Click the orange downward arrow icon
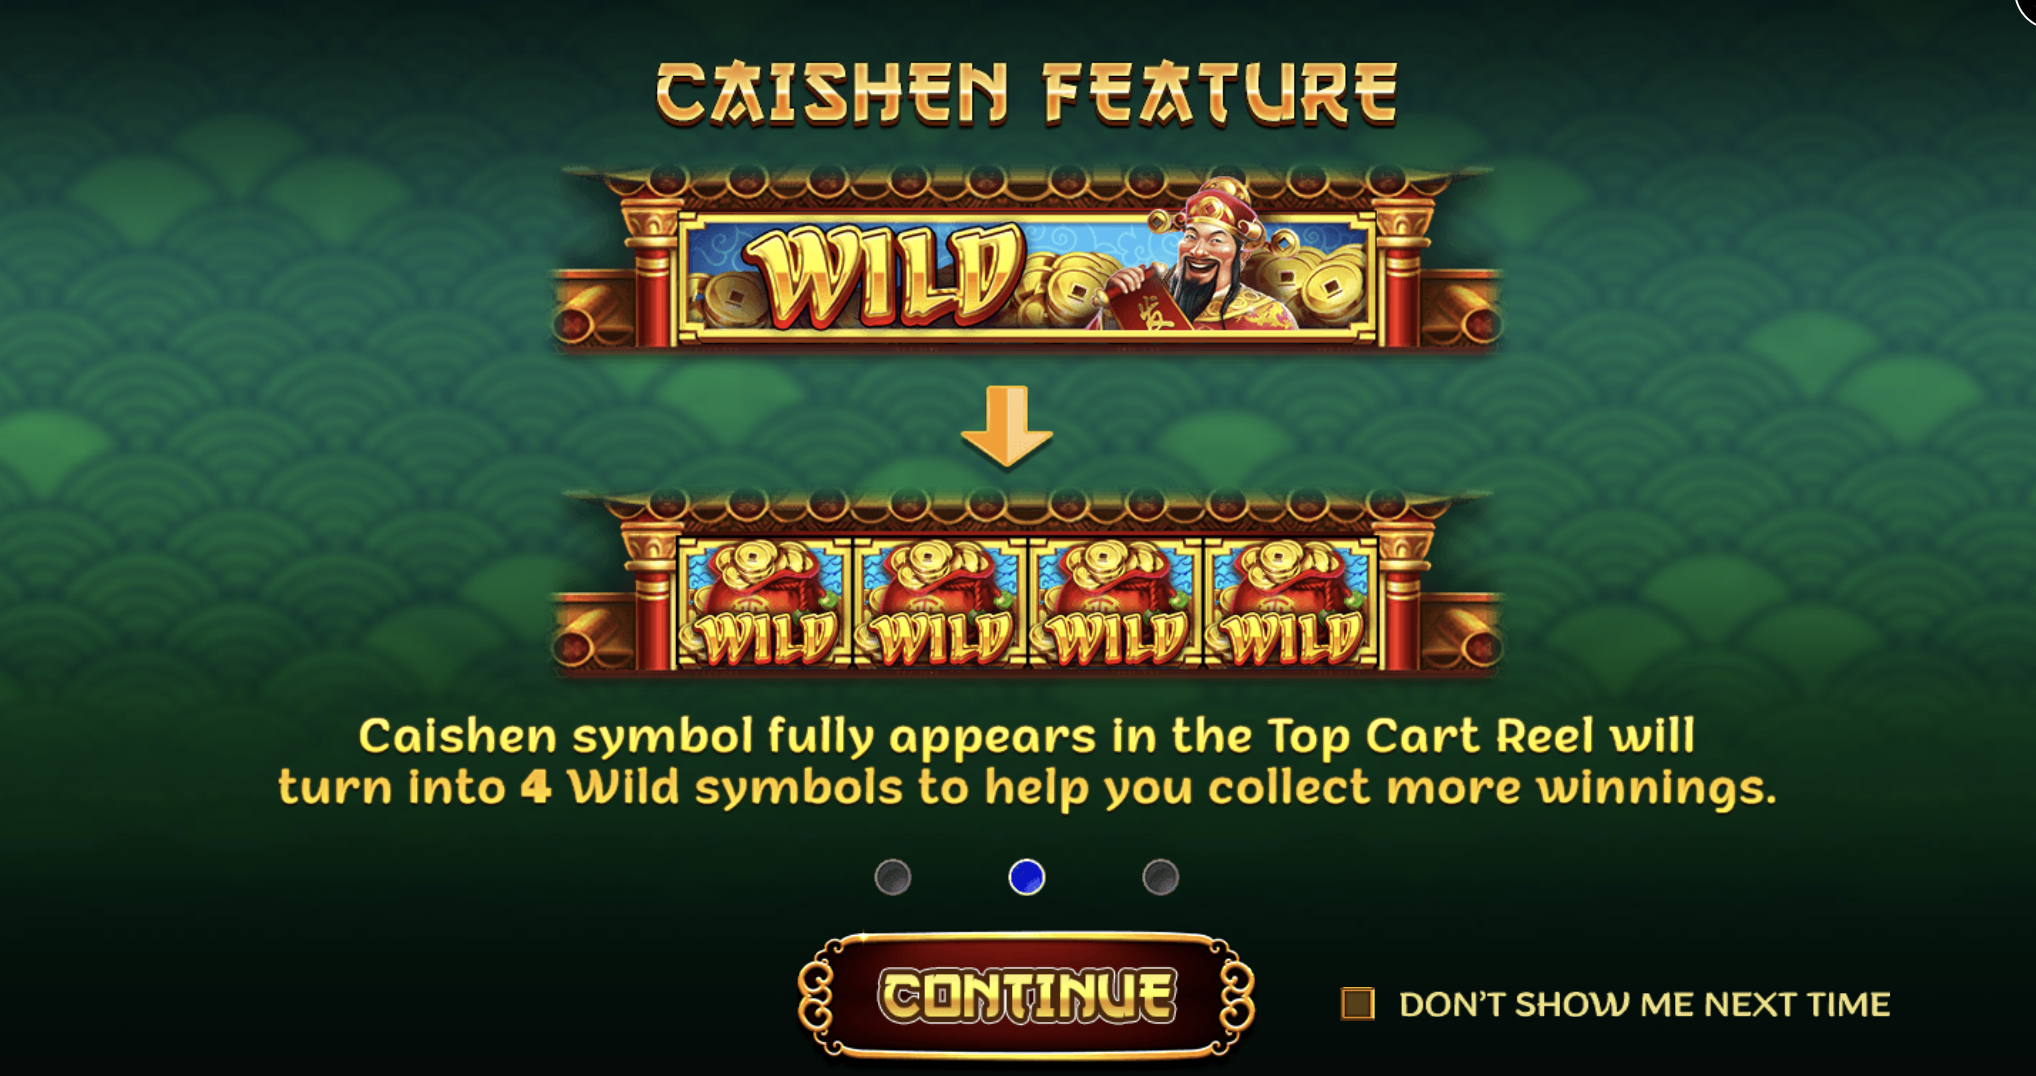Image resolution: width=2036 pixels, height=1076 pixels. coord(1007,427)
